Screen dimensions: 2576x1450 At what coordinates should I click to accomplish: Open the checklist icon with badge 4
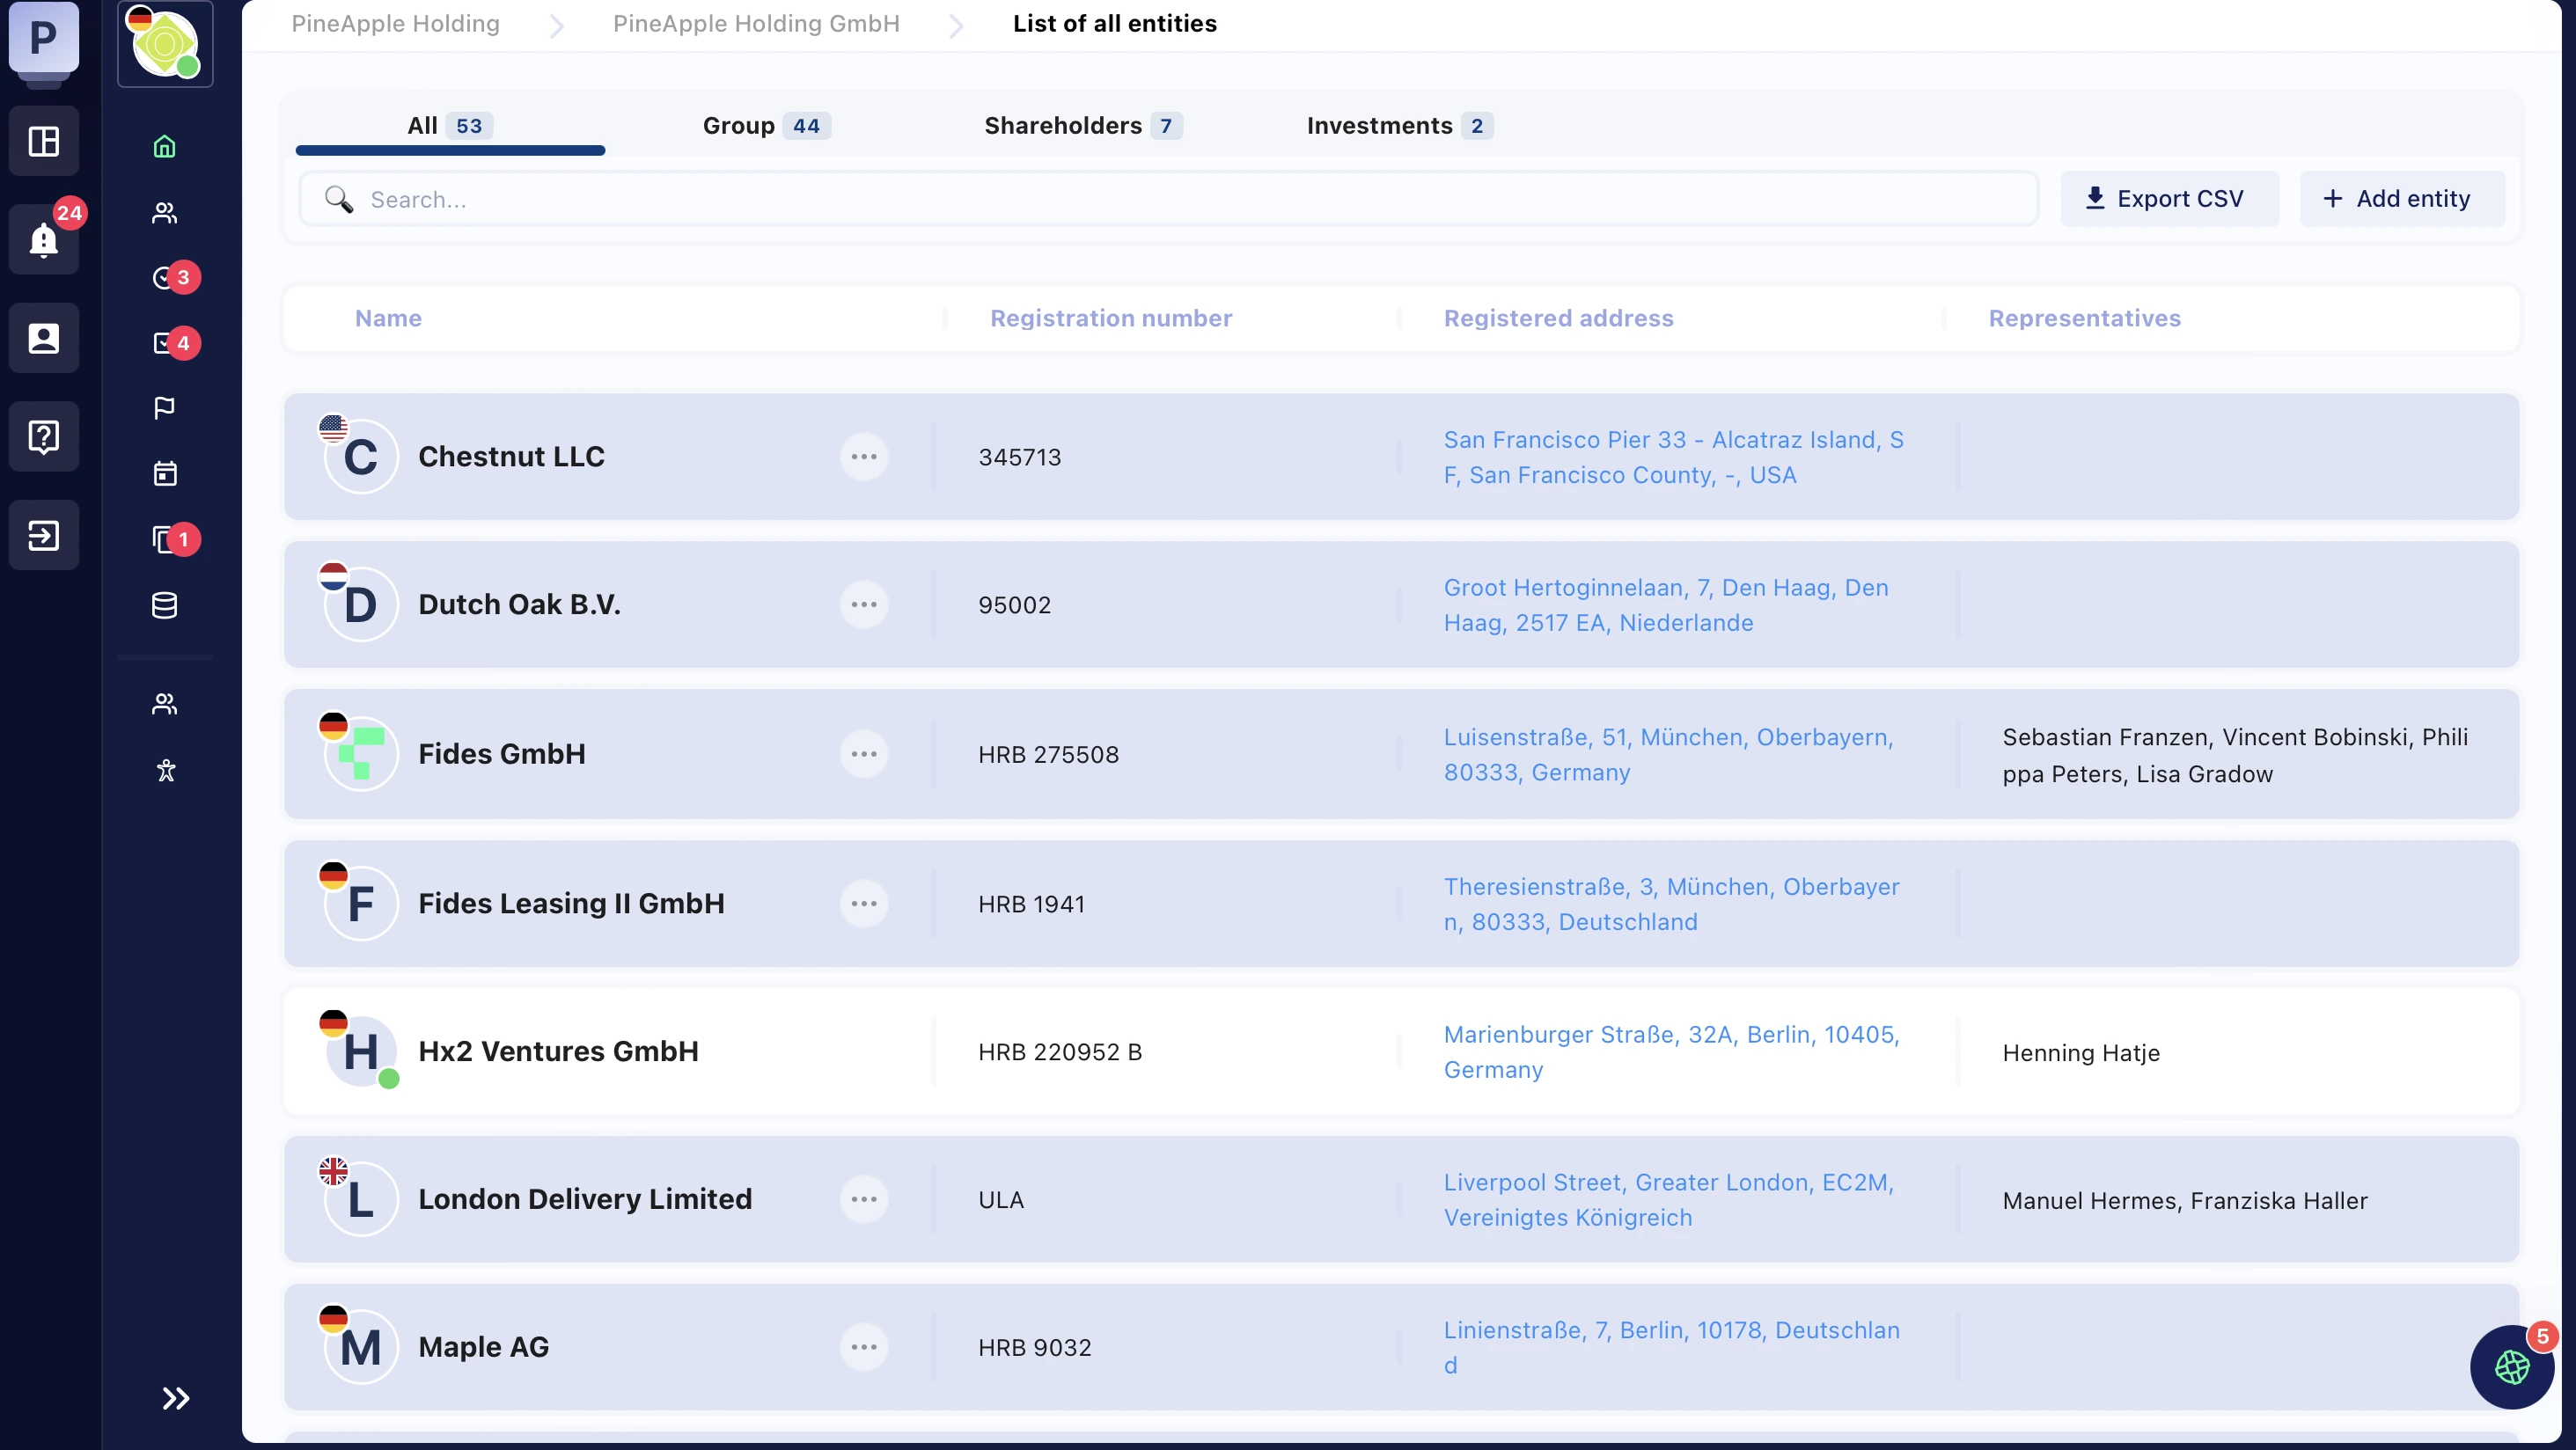tap(165, 343)
